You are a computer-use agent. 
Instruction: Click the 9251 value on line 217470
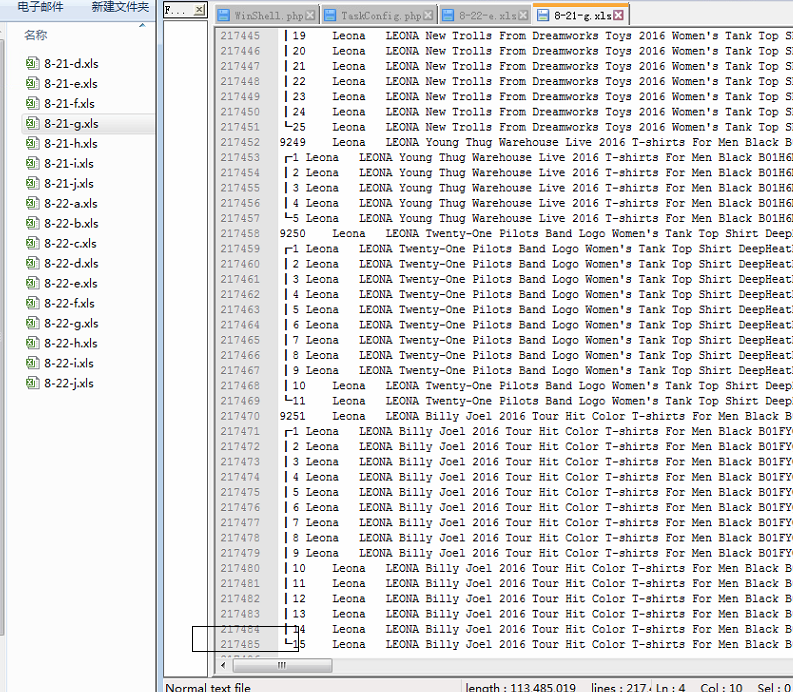(x=292, y=416)
